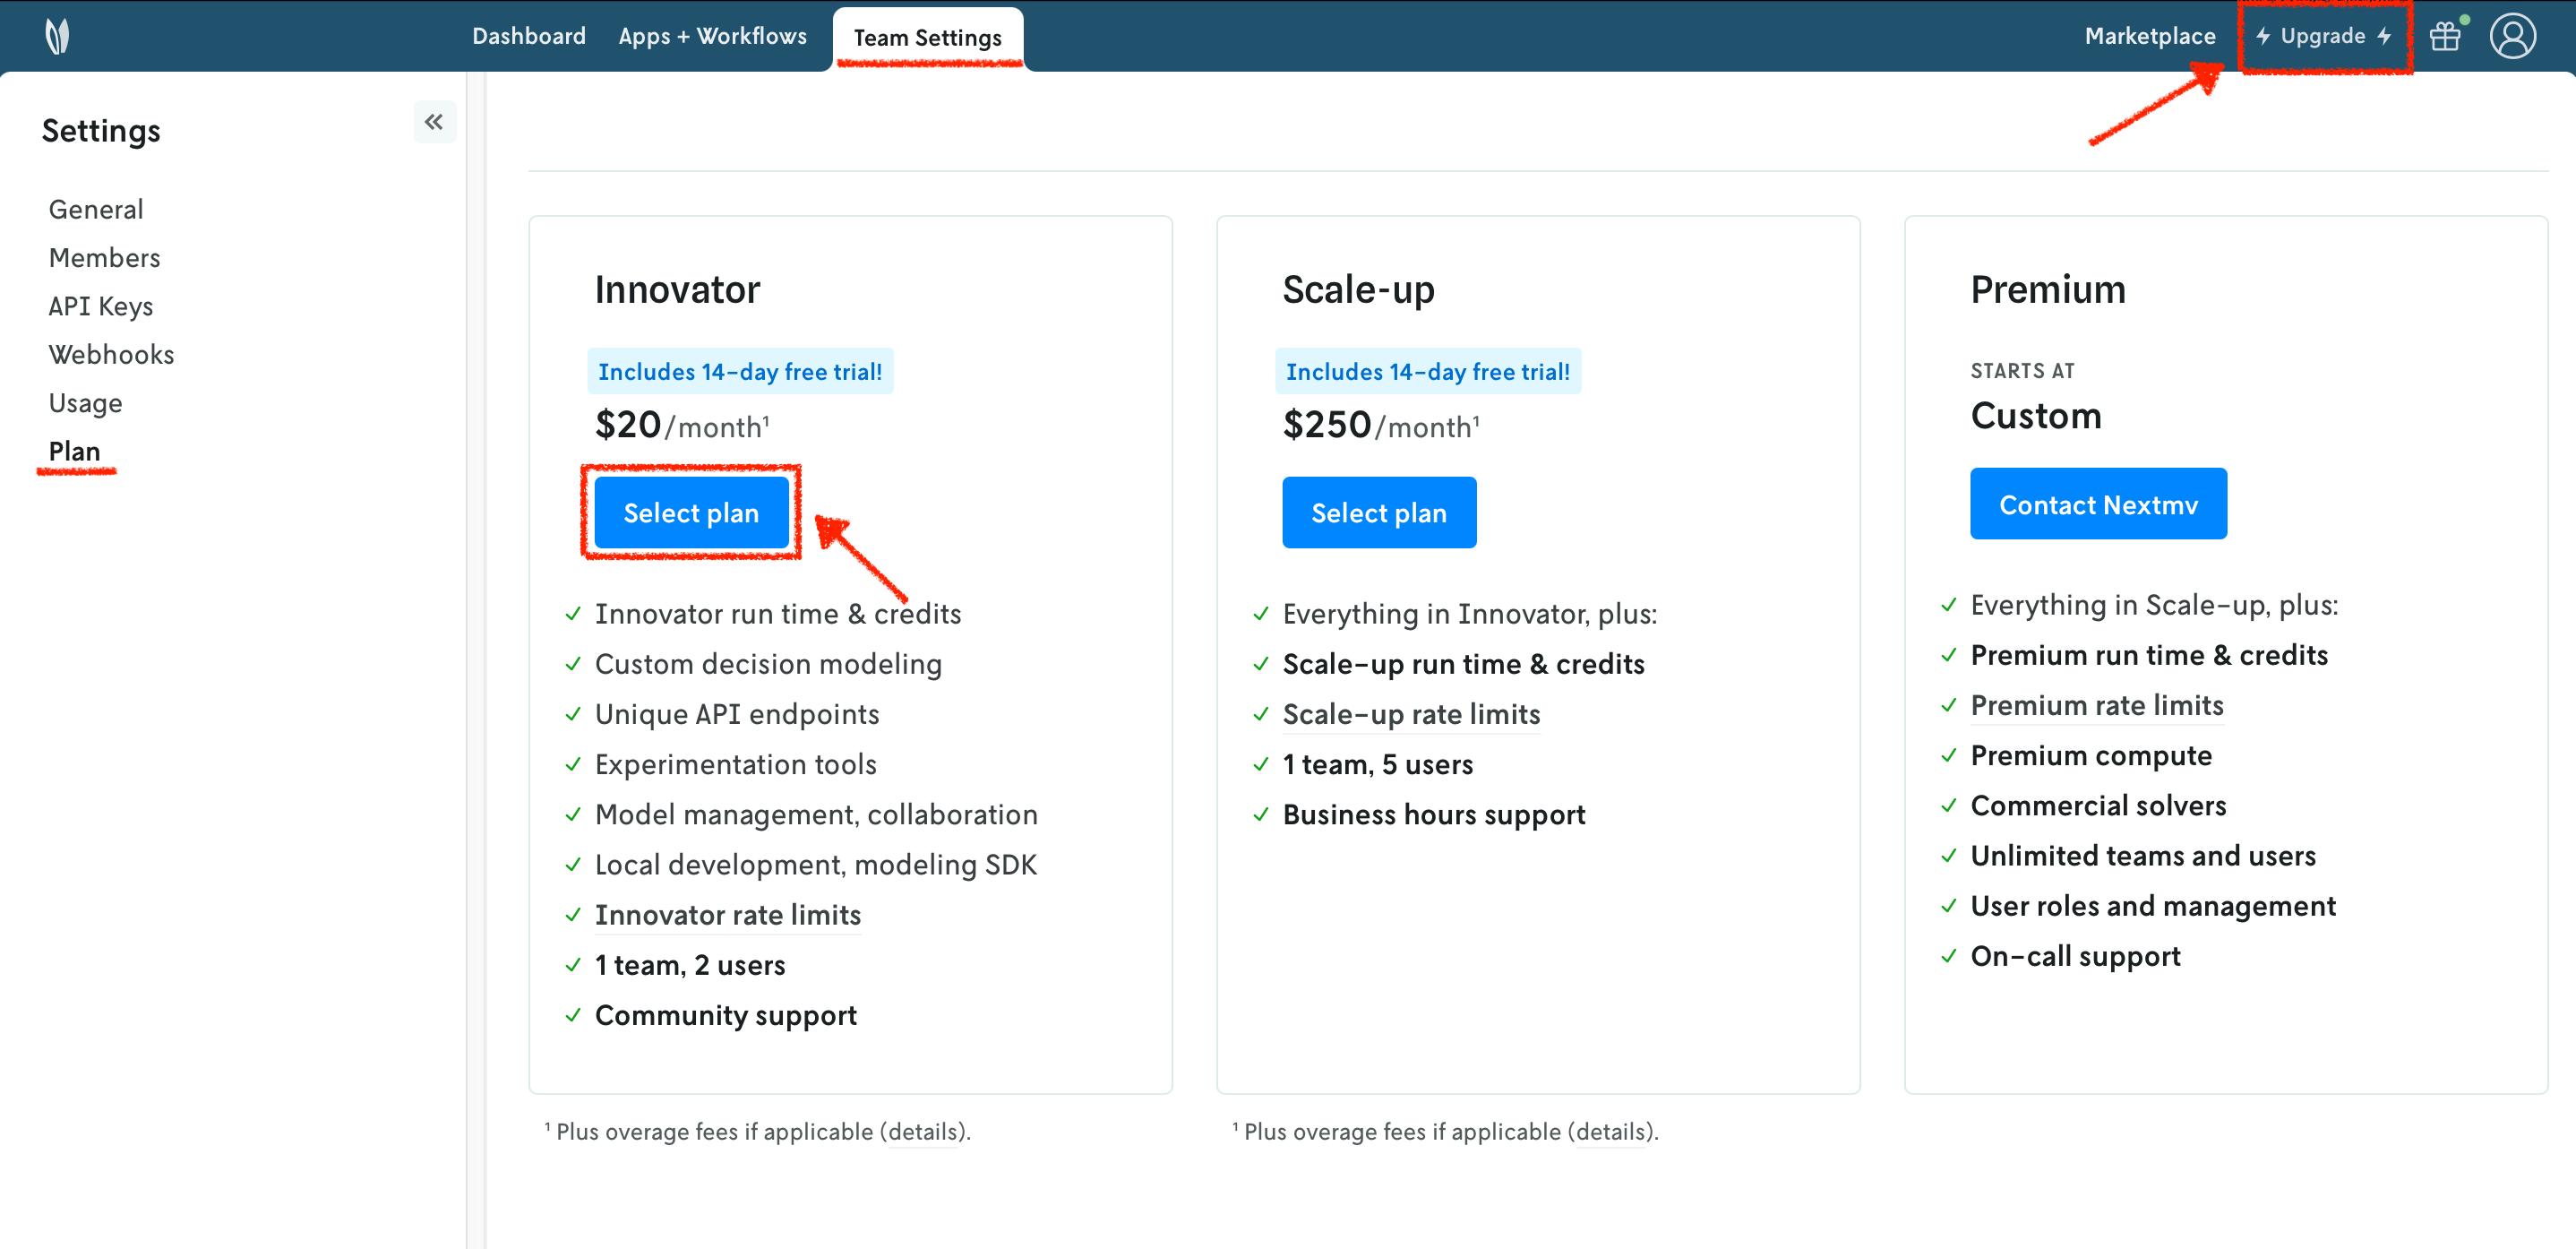The height and width of the screenshot is (1249, 2576).
Task: Open the user profile avatar icon
Action: pos(2511,37)
